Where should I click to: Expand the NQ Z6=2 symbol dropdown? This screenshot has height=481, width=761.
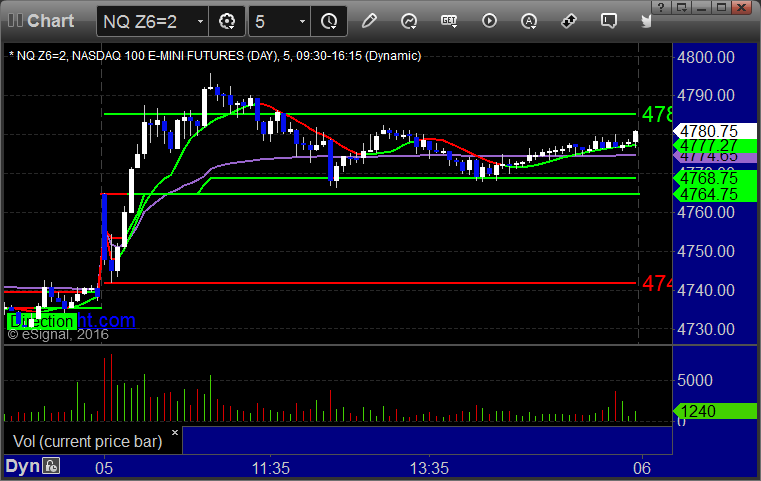tap(200, 21)
